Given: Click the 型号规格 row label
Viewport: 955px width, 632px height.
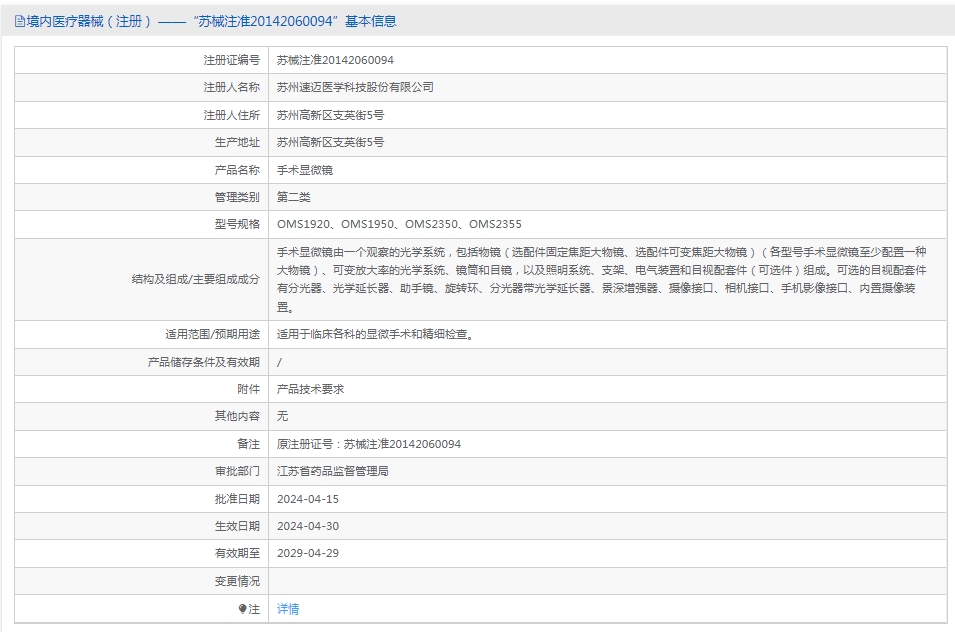Looking at the screenshot, I should click(237, 225).
